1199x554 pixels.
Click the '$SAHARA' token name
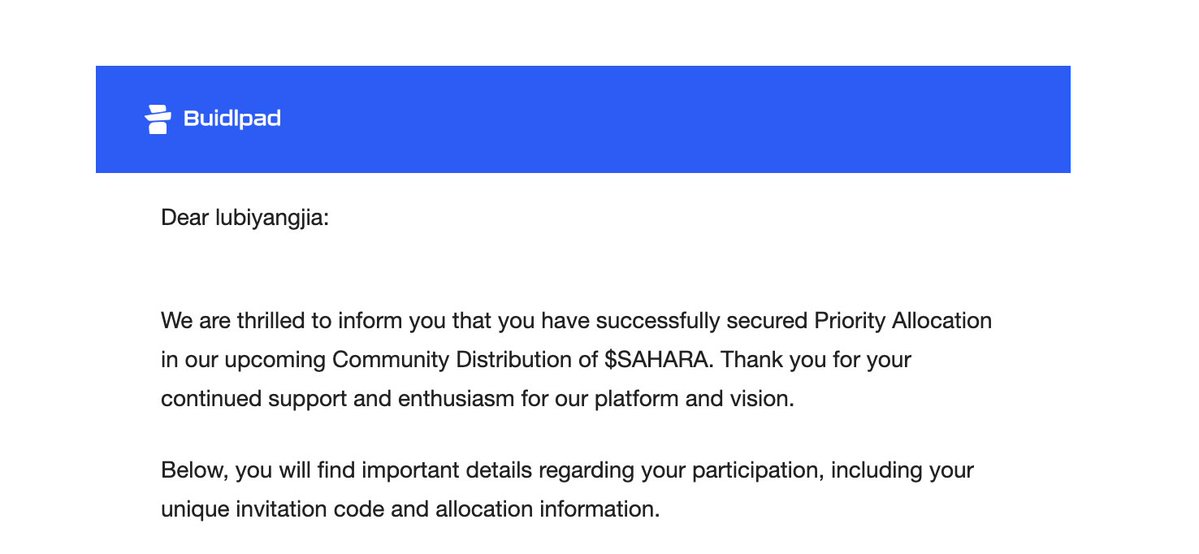click(656, 360)
